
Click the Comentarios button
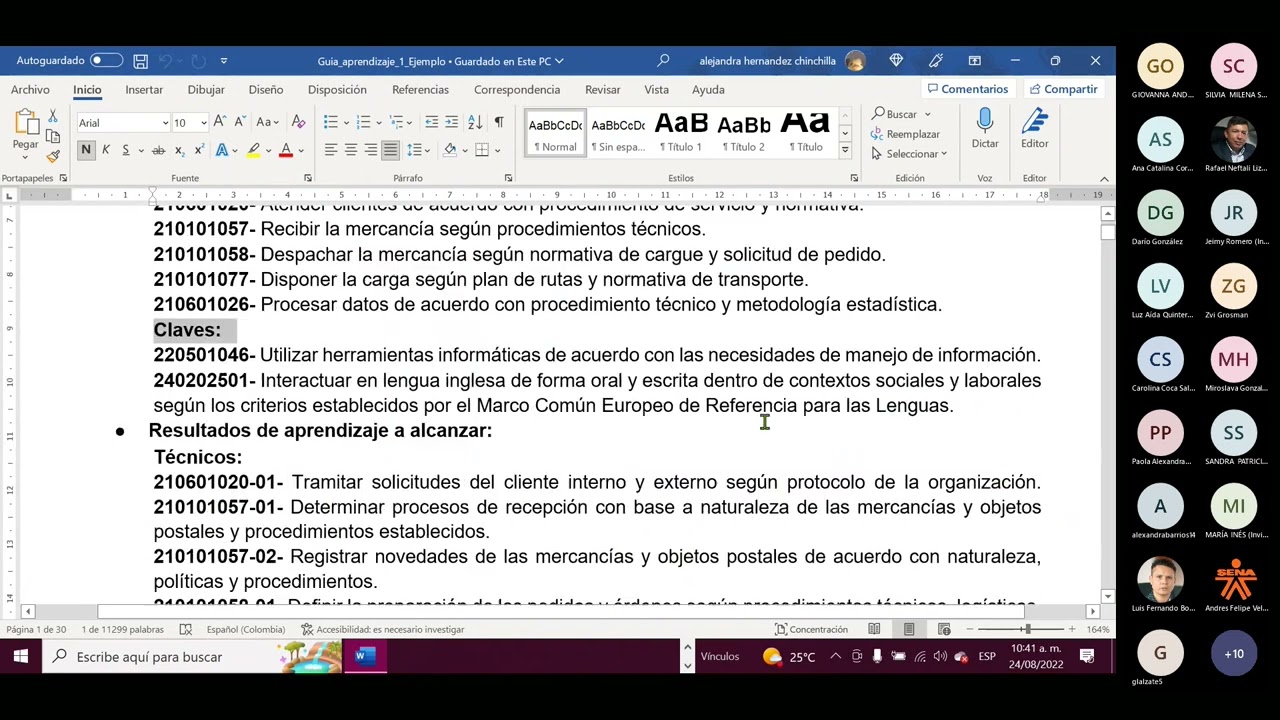pyautogui.click(x=968, y=89)
